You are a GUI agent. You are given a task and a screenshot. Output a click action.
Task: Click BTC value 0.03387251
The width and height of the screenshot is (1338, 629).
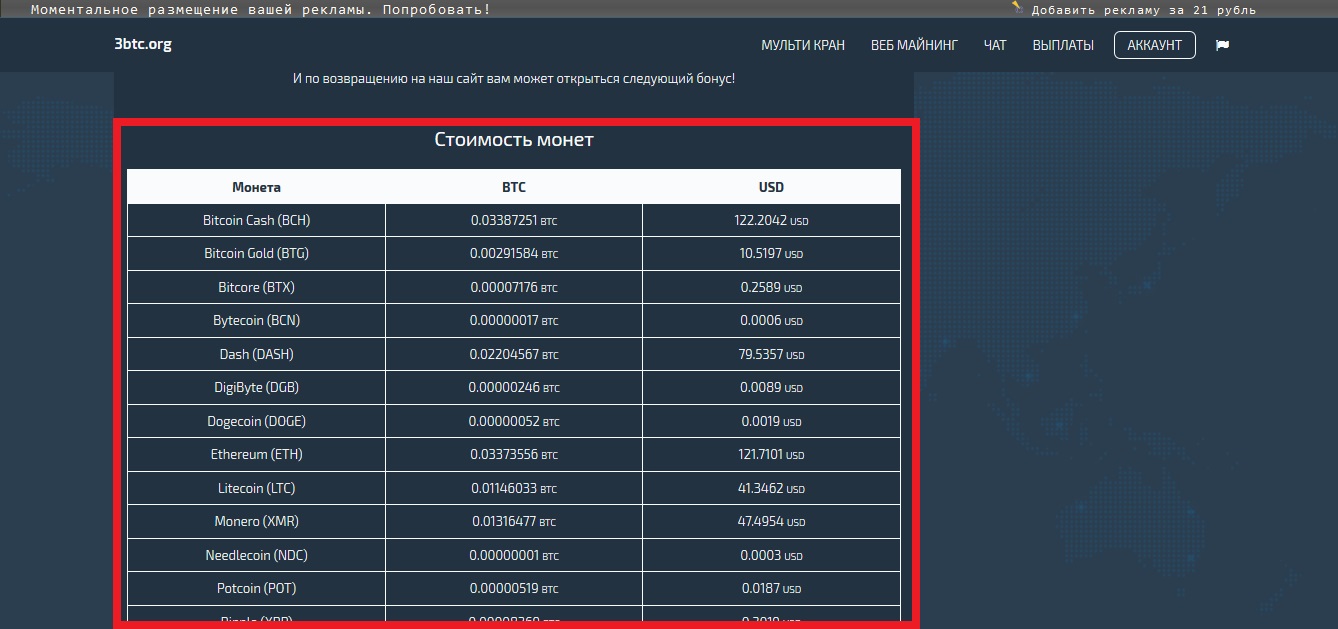514,220
